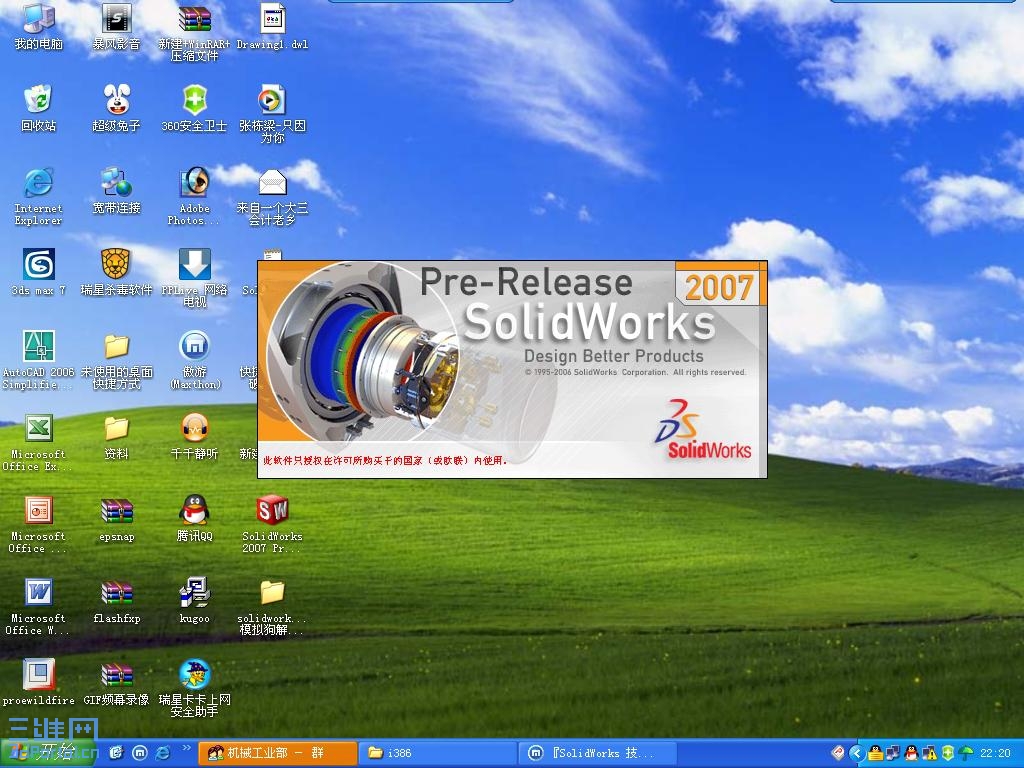Image resolution: width=1024 pixels, height=768 pixels.
Task: Open the solidwork... 模拟狗解 folder
Action: pos(272,606)
